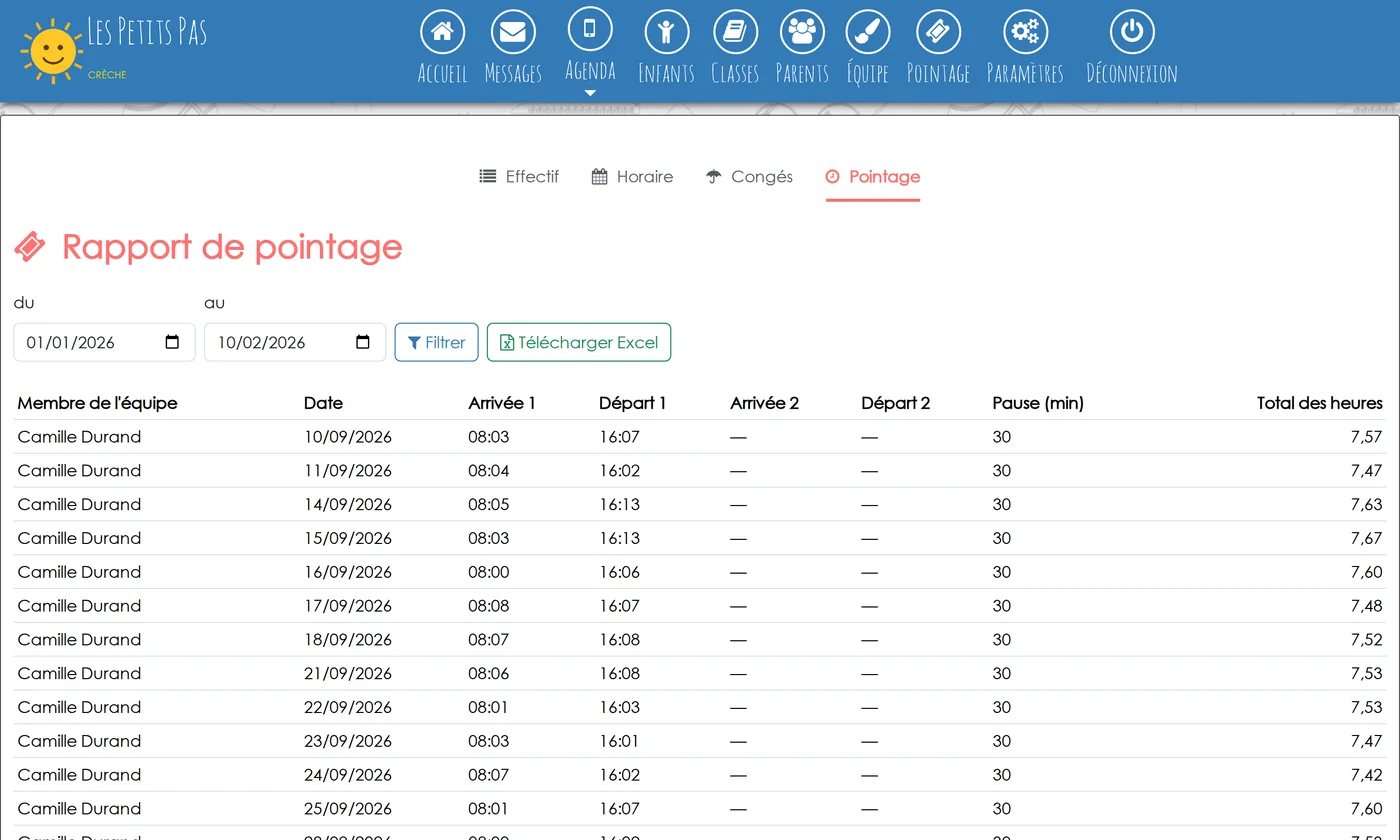The height and width of the screenshot is (840, 1400).
Task: Open the Parents group icon
Action: click(x=802, y=32)
